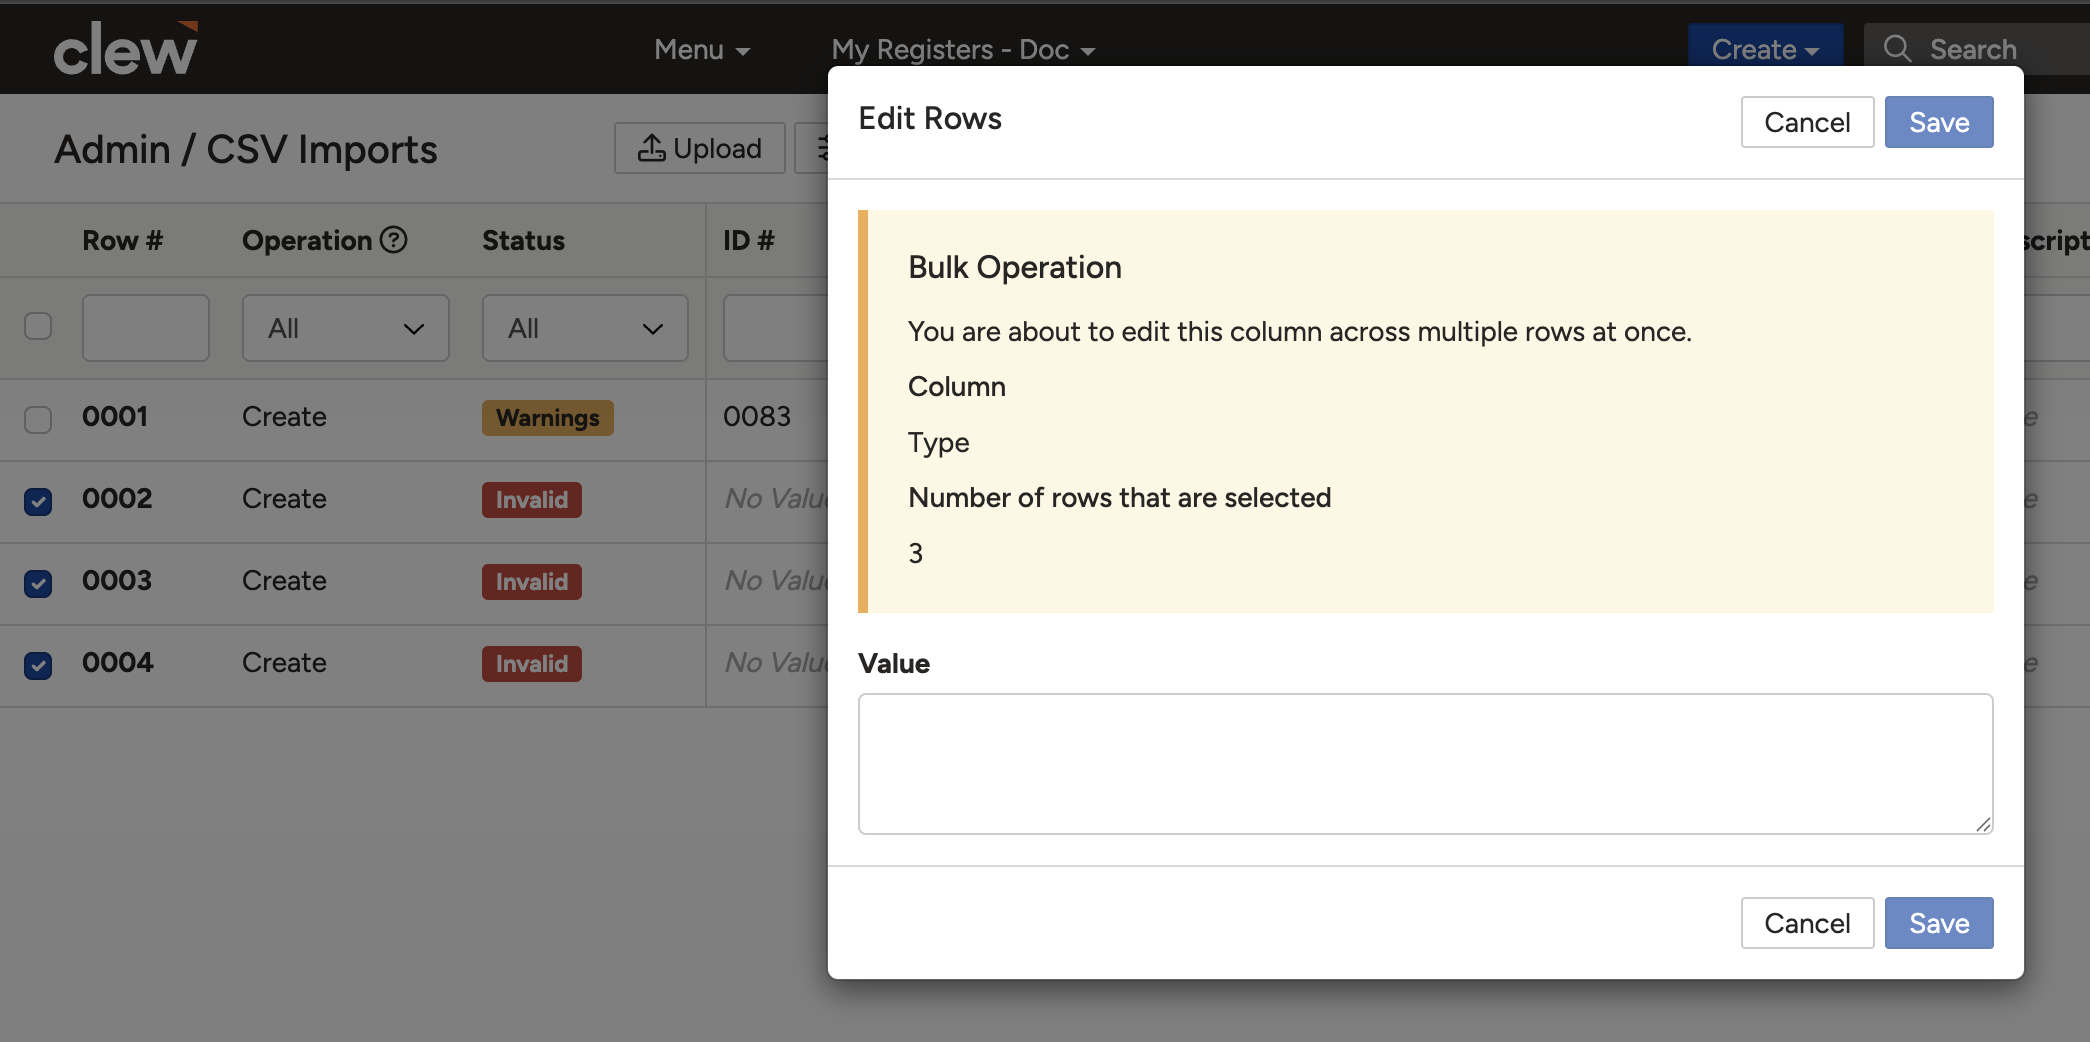2090x1042 pixels.
Task: Click Invalid badge in row 0003
Action: click(x=532, y=582)
